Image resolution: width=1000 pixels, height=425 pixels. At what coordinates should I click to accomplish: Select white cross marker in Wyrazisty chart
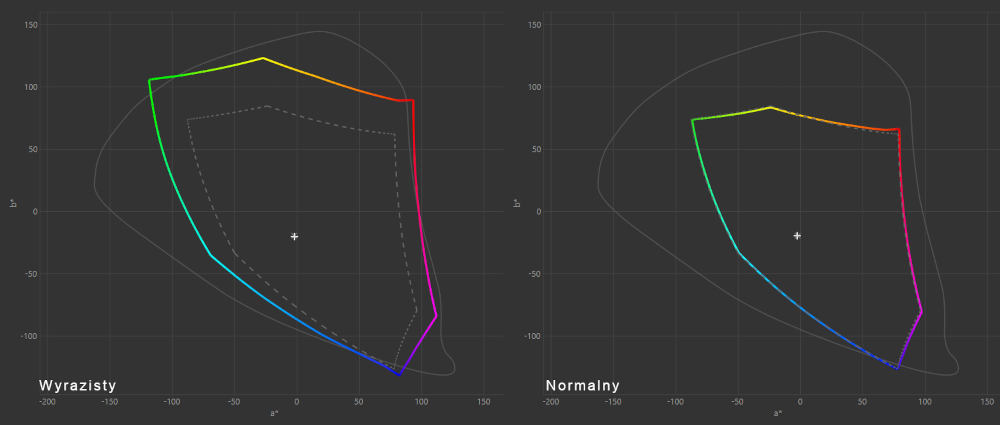coord(294,236)
